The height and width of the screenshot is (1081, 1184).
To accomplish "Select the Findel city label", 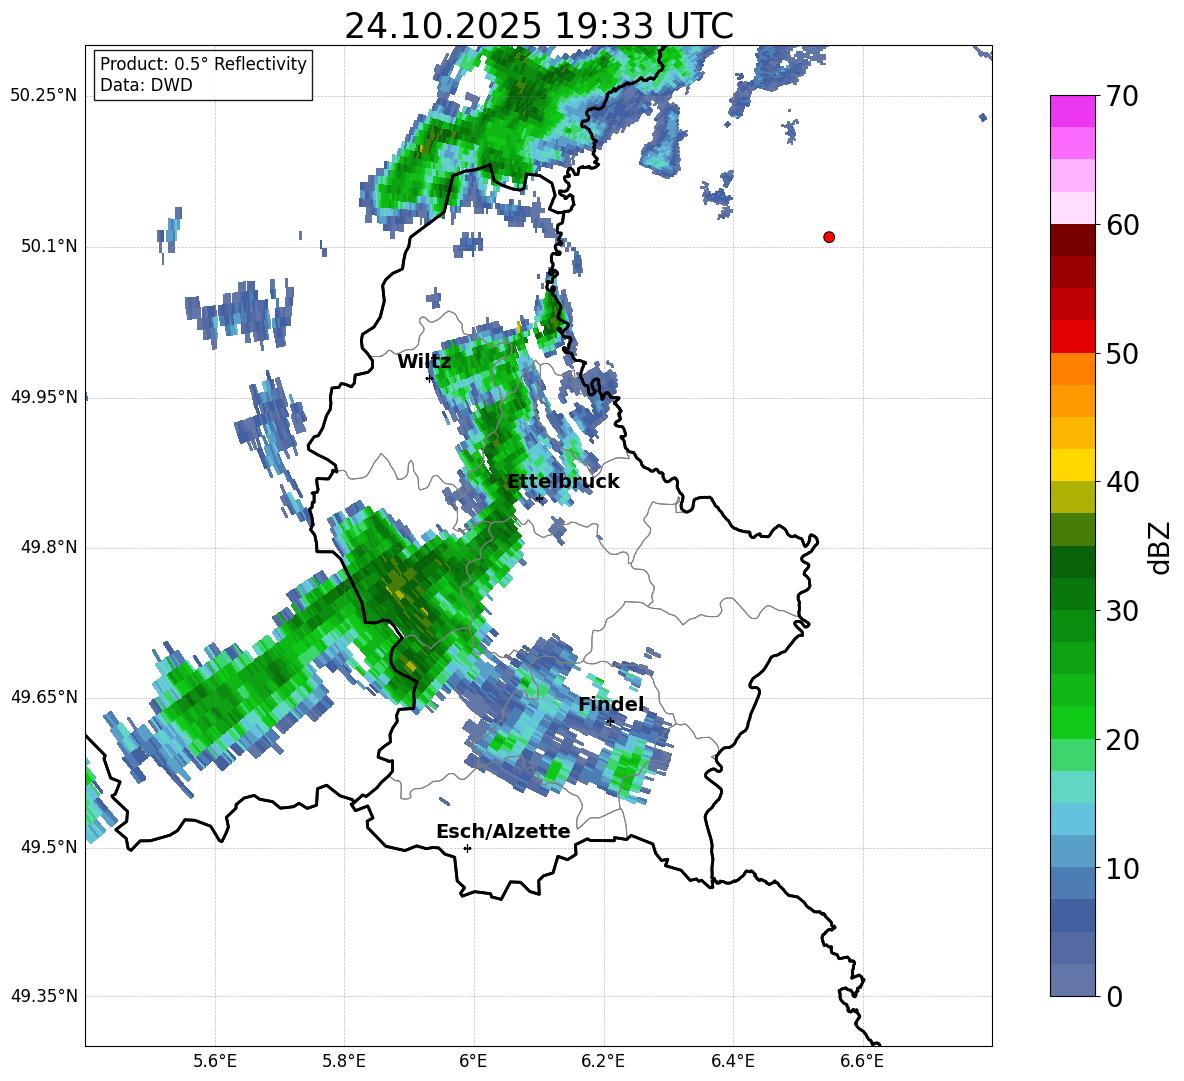I will pos(611,704).
